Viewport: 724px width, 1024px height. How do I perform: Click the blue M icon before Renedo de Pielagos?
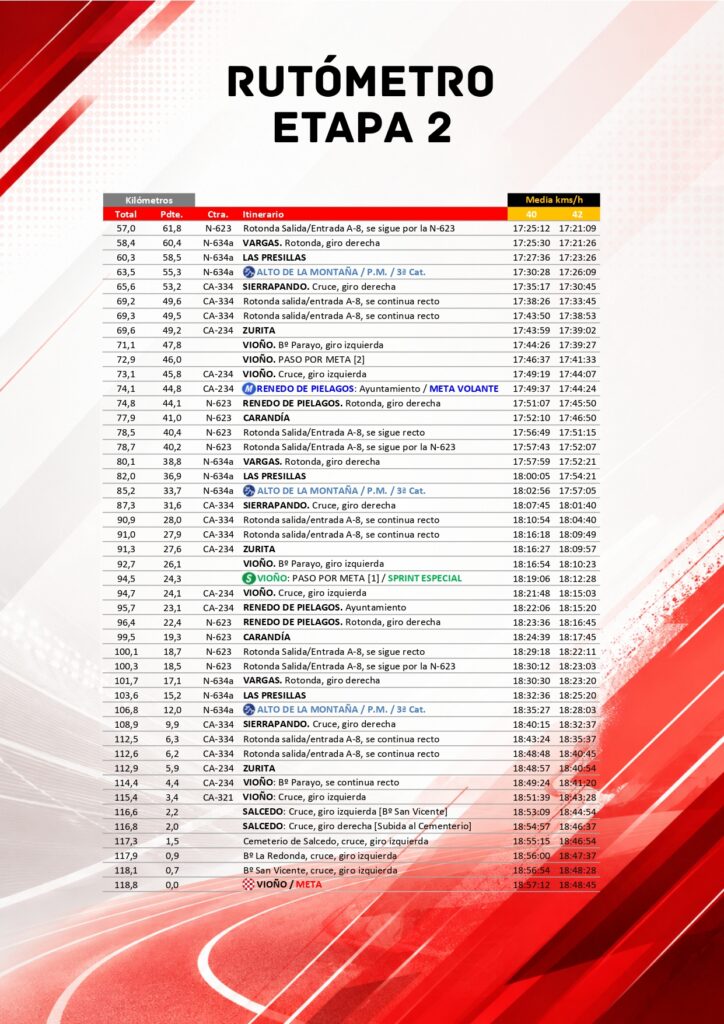point(248,389)
